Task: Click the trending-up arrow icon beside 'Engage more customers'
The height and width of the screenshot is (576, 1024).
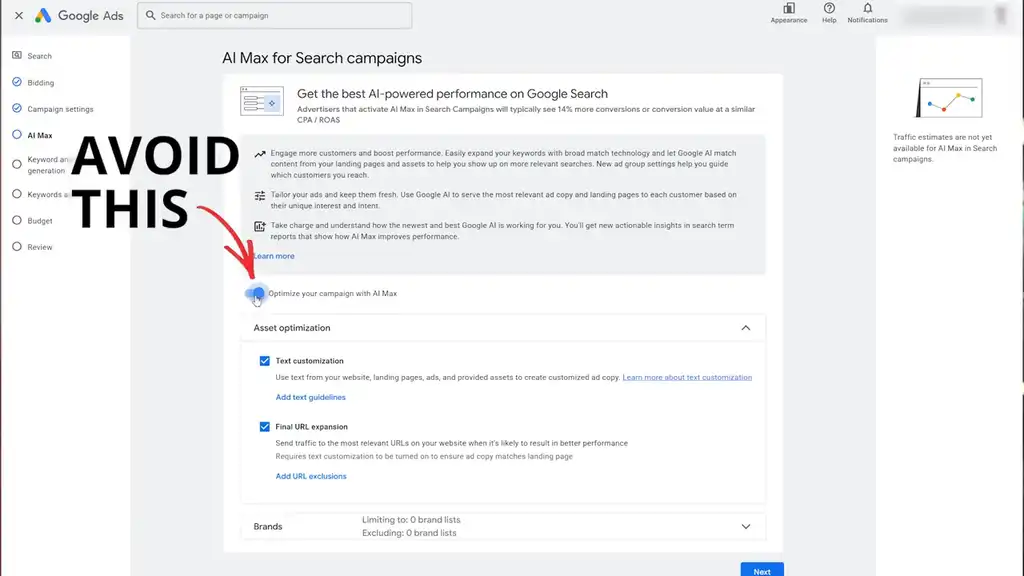Action: click(260, 154)
